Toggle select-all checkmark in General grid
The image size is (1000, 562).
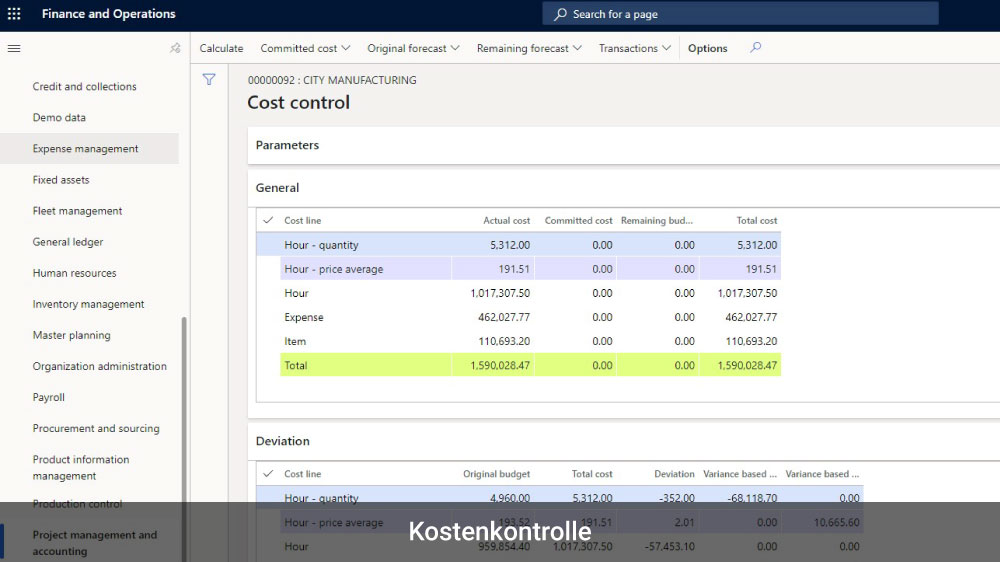coord(268,220)
